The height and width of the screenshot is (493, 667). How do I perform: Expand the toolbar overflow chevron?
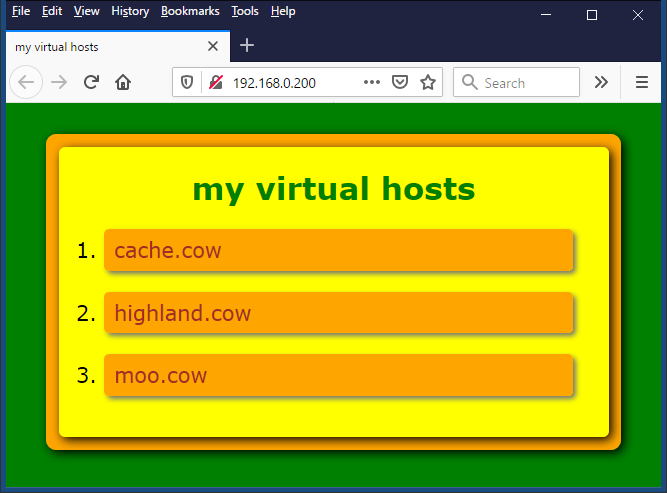(x=601, y=83)
